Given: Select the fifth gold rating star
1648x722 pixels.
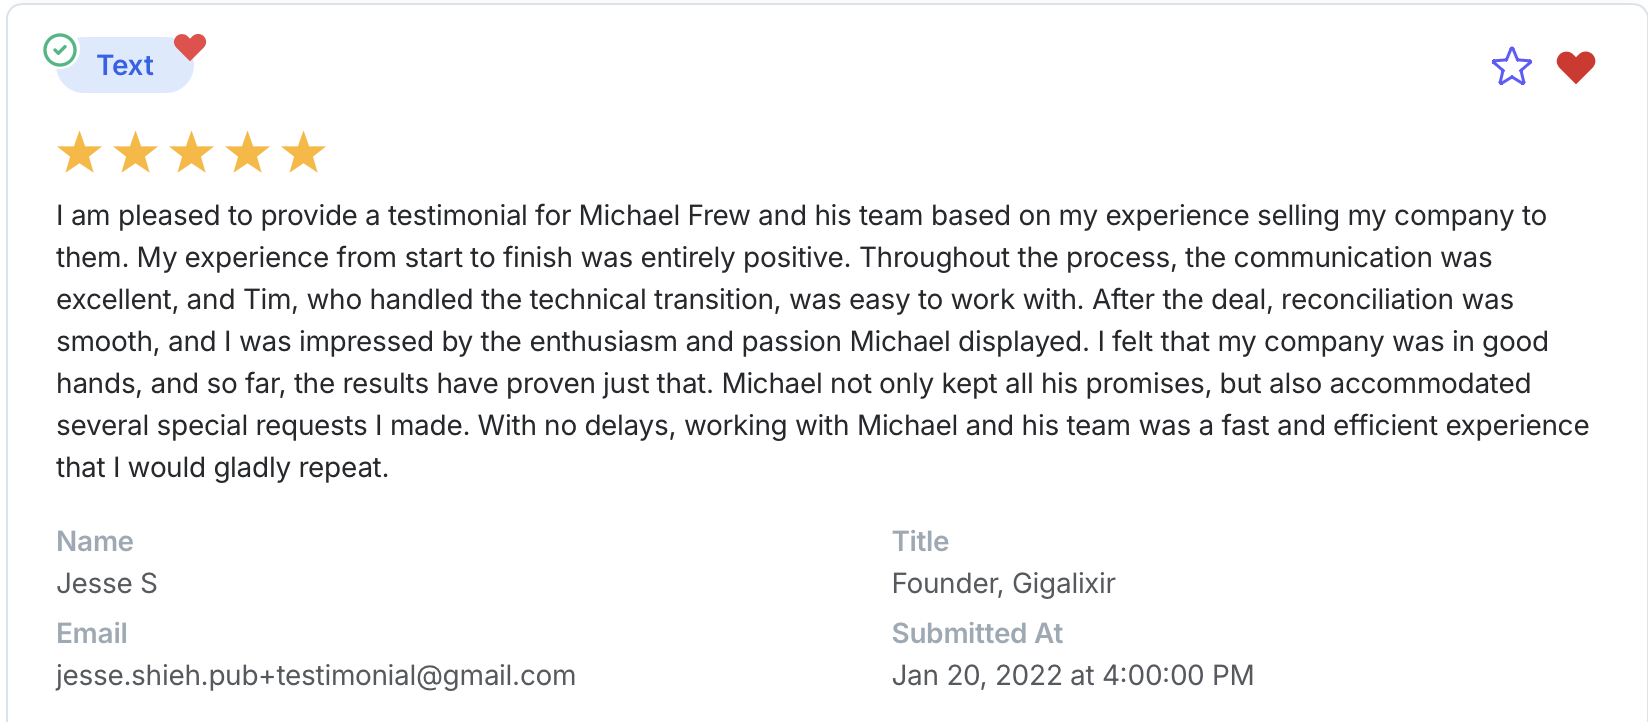Looking at the screenshot, I should tap(303, 154).
